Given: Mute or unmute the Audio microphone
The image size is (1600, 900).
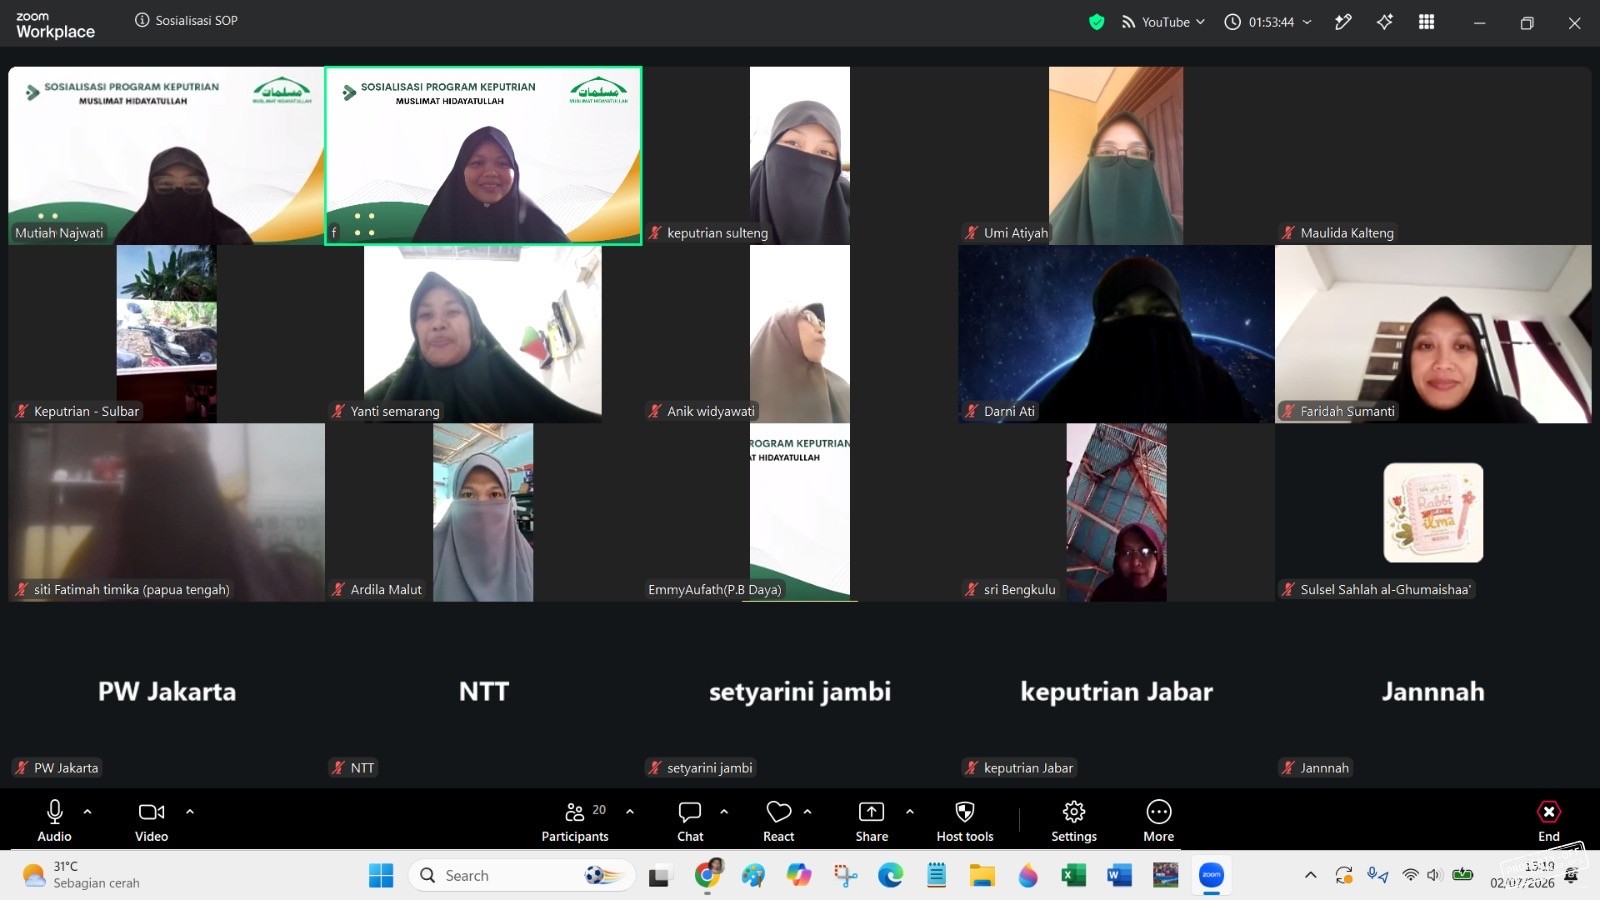Looking at the screenshot, I should click(x=55, y=820).
